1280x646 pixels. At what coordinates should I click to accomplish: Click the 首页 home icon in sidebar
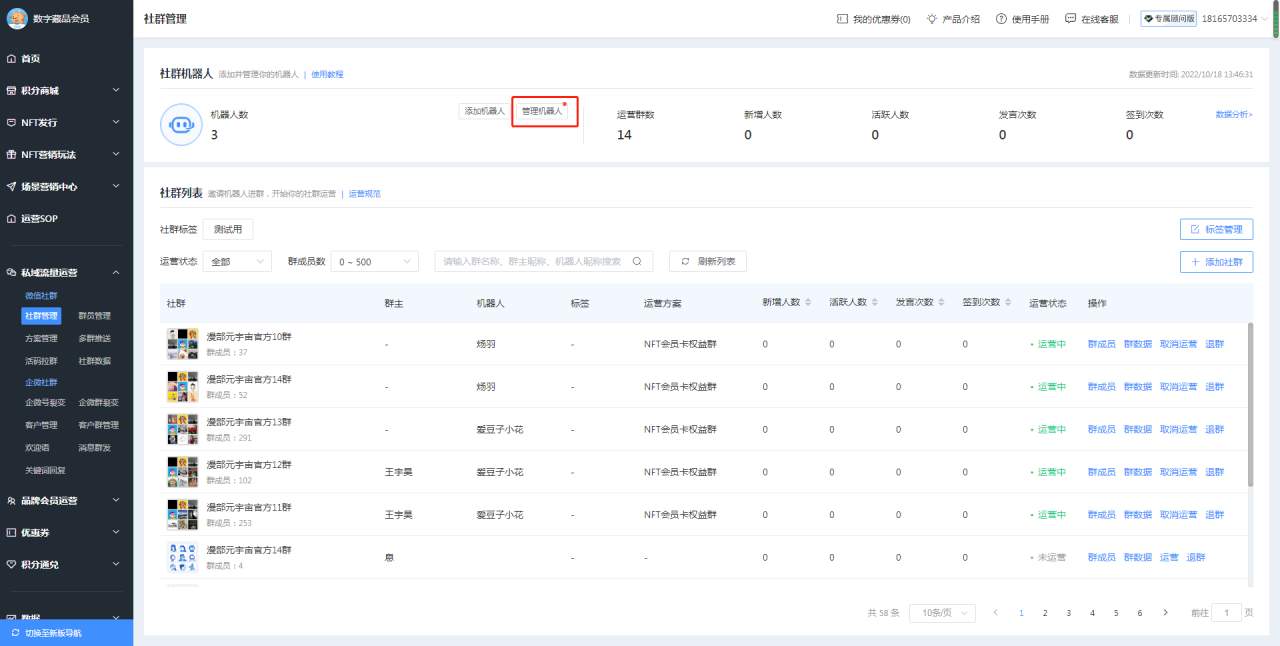pos(11,59)
